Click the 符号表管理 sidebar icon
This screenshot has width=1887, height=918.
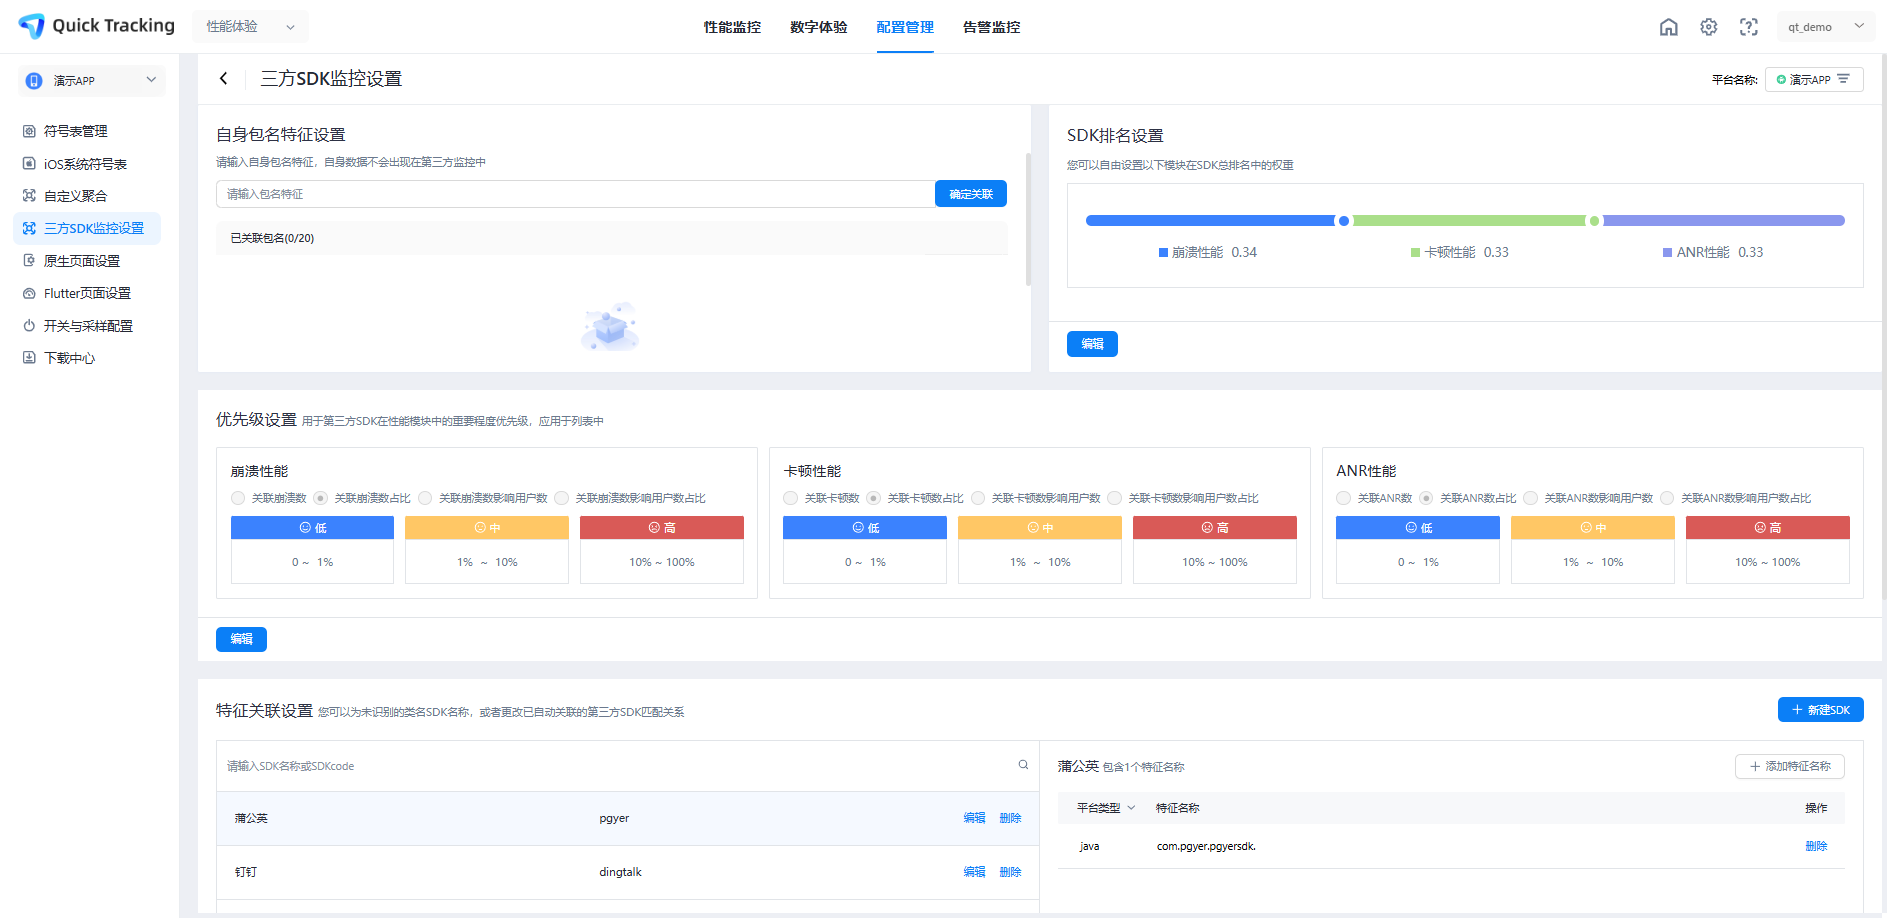[x=29, y=131]
